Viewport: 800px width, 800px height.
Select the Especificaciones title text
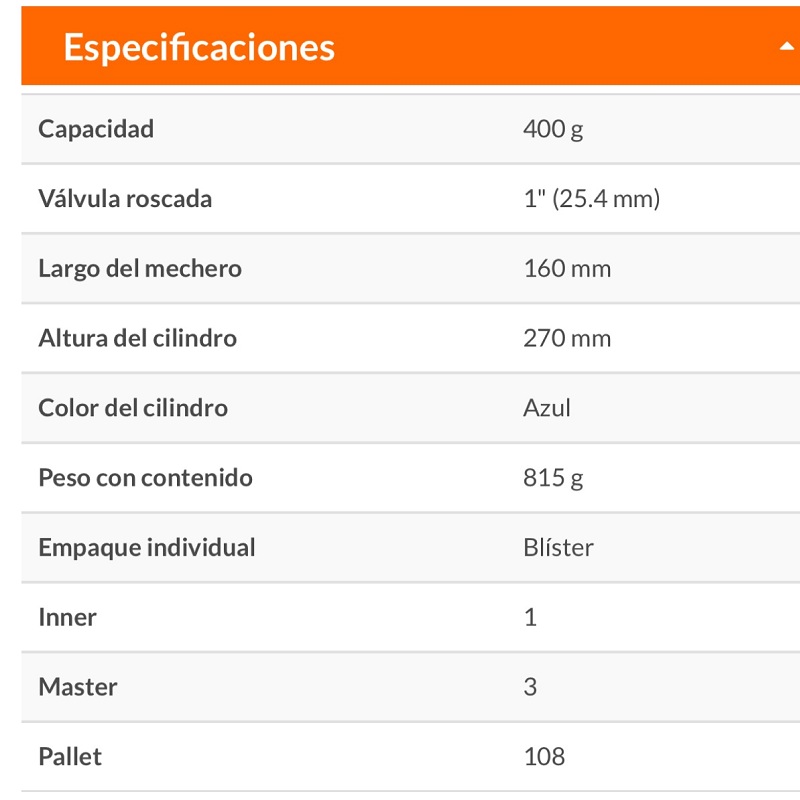[199, 46]
